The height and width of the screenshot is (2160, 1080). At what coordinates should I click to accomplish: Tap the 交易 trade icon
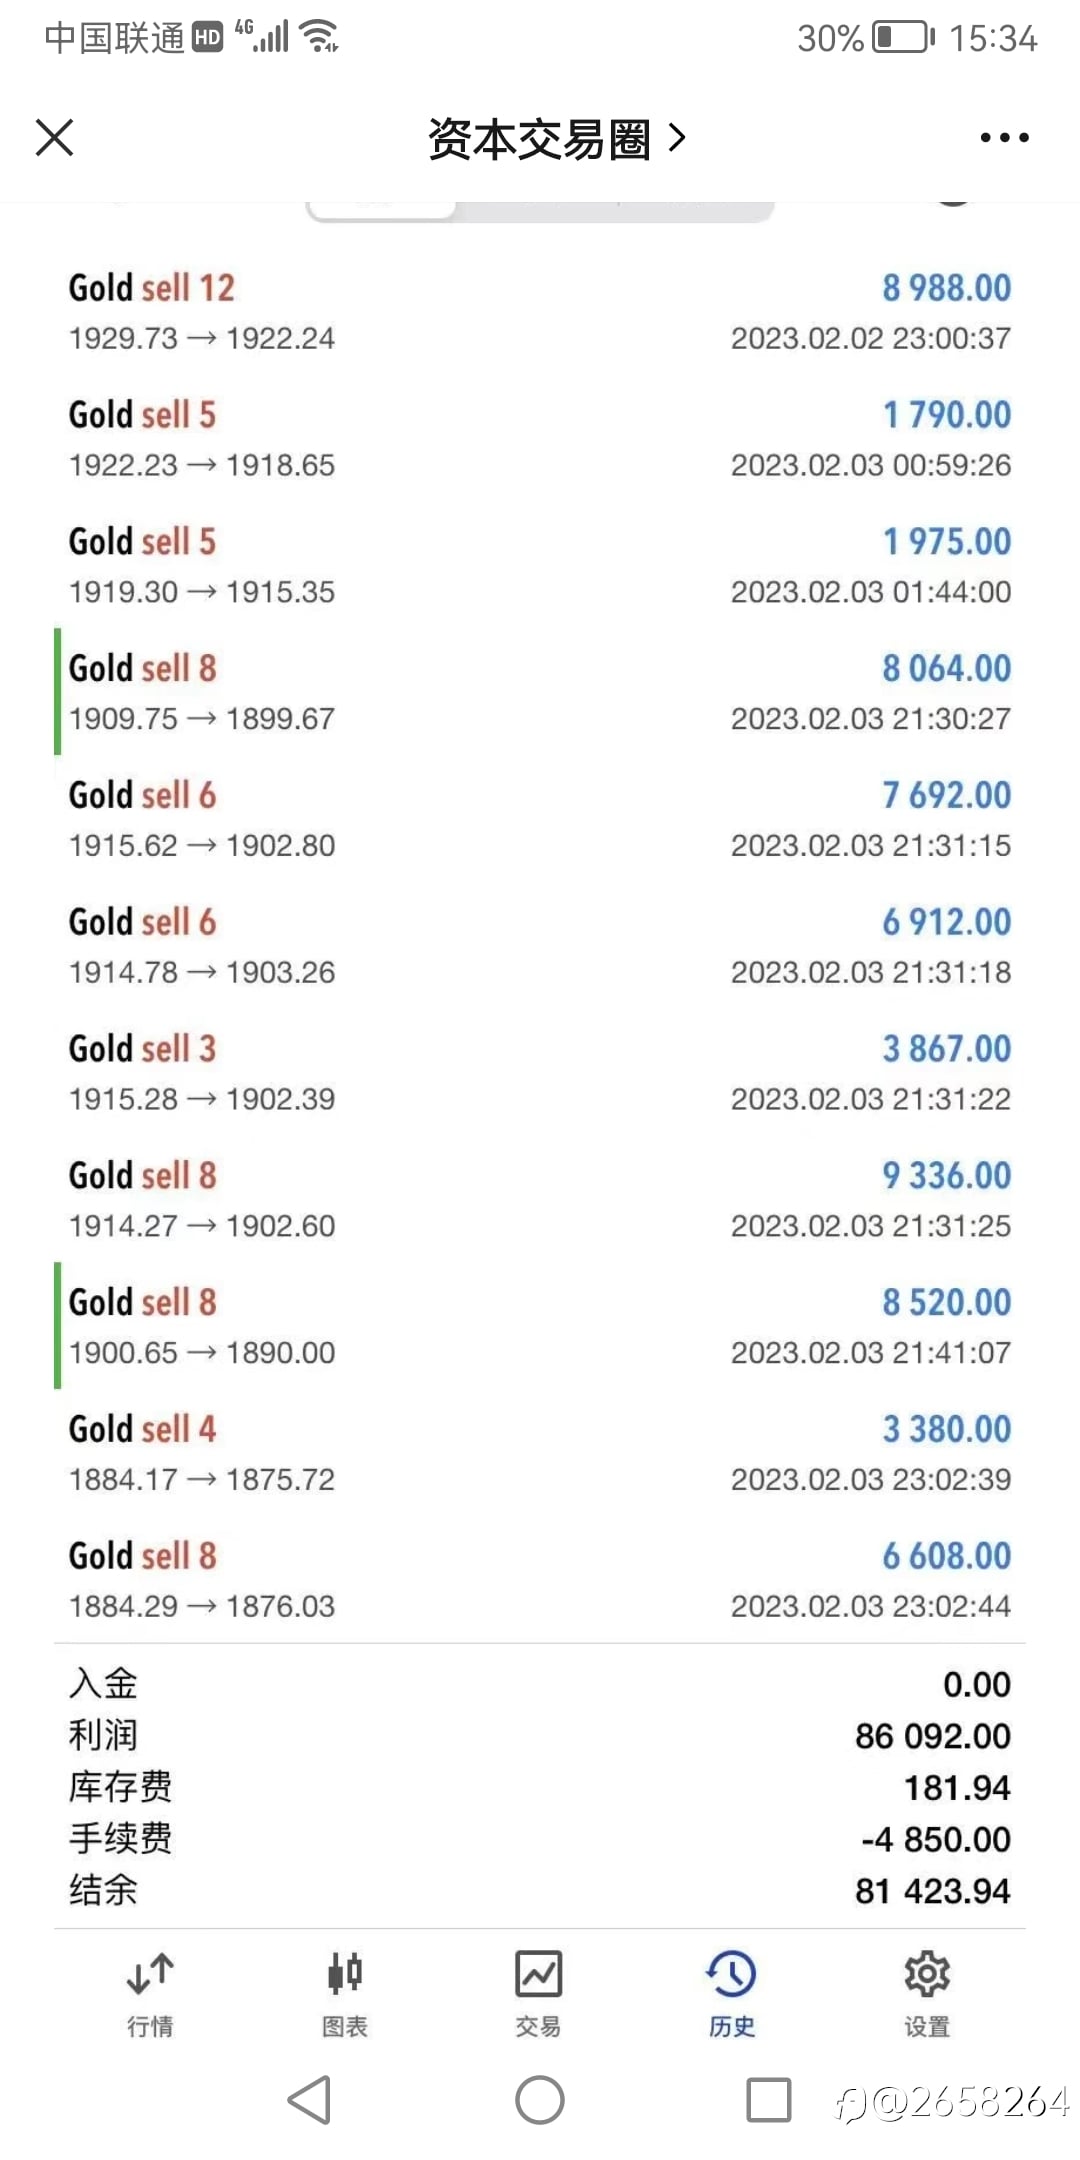pyautogui.click(x=538, y=1993)
